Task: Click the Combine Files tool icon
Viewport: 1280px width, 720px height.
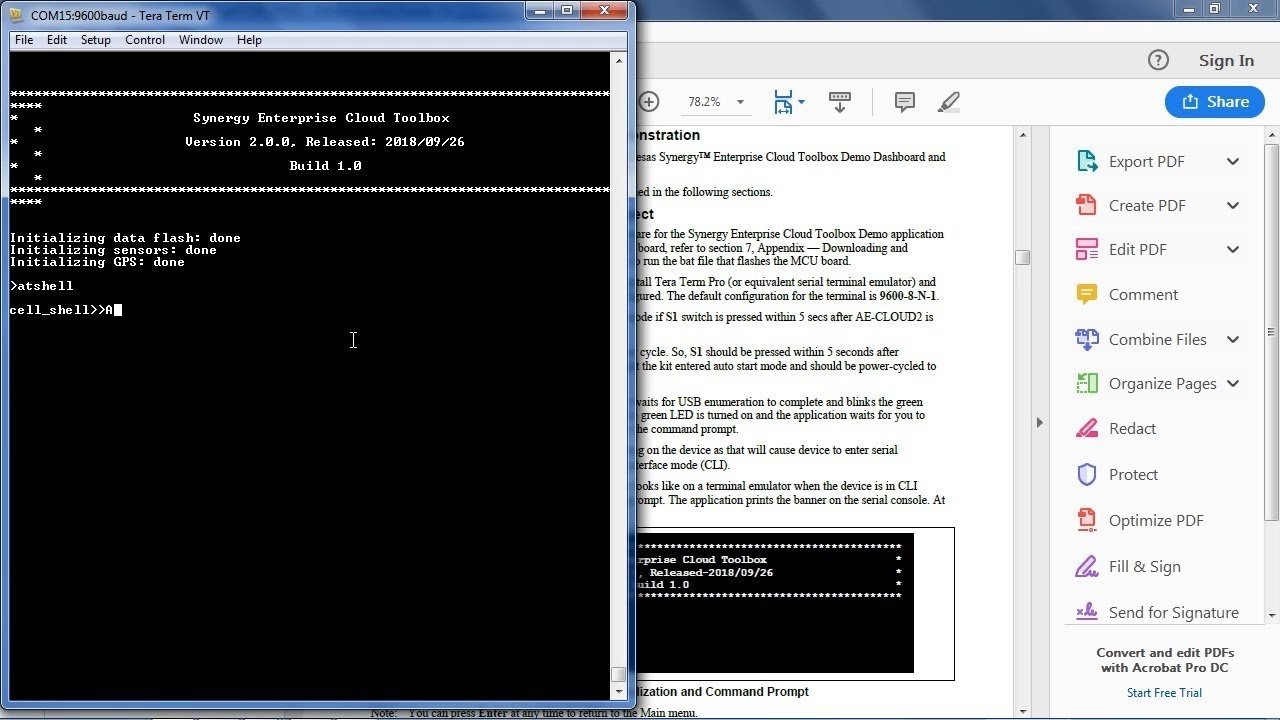Action: pyautogui.click(x=1087, y=339)
